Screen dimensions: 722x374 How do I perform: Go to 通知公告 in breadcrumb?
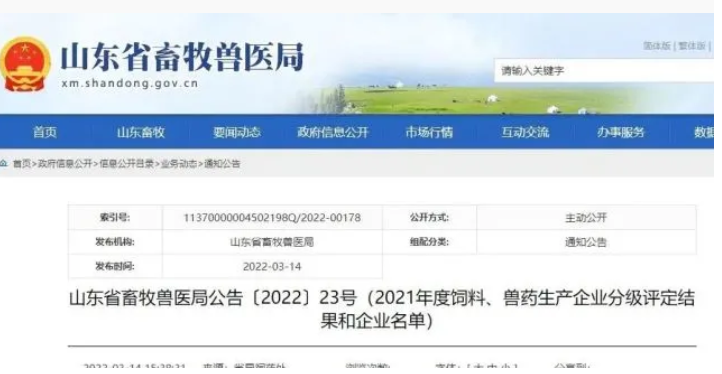tap(222, 164)
